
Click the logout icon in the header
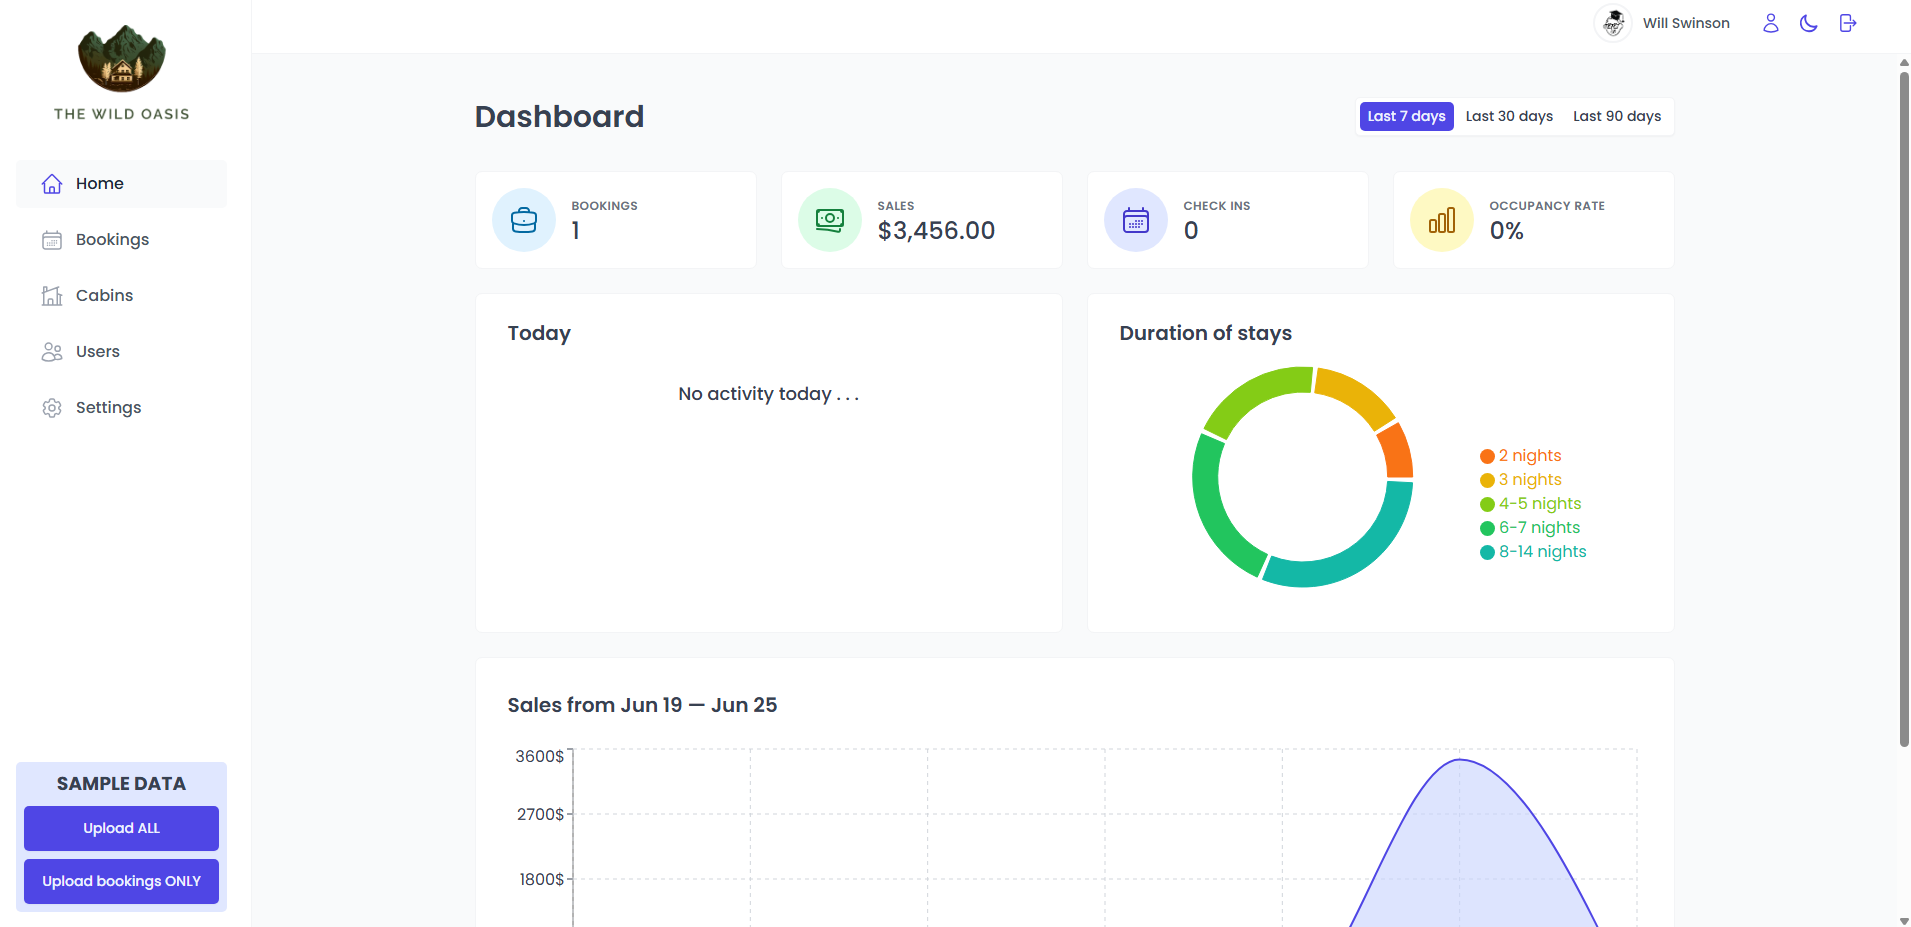pyautogui.click(x=1847, y=23)
